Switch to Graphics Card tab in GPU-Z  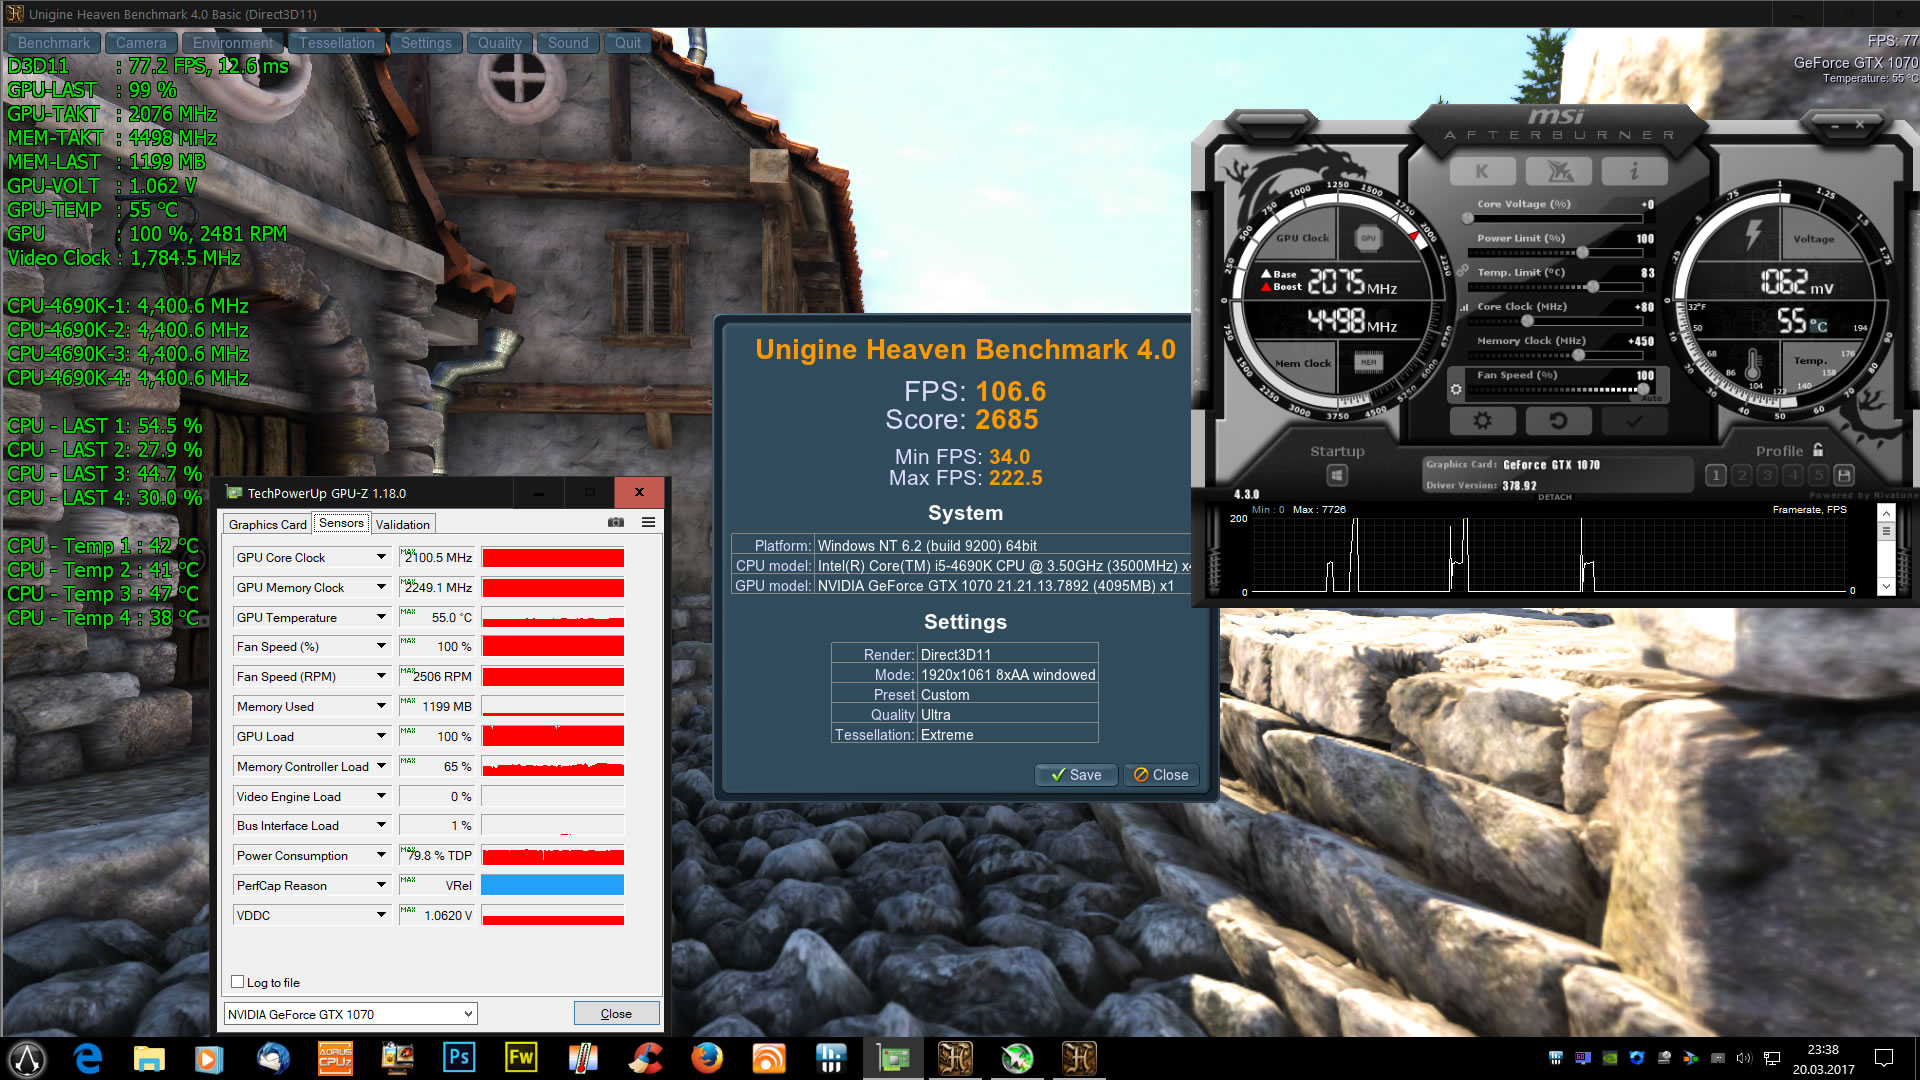click(267, 524)
